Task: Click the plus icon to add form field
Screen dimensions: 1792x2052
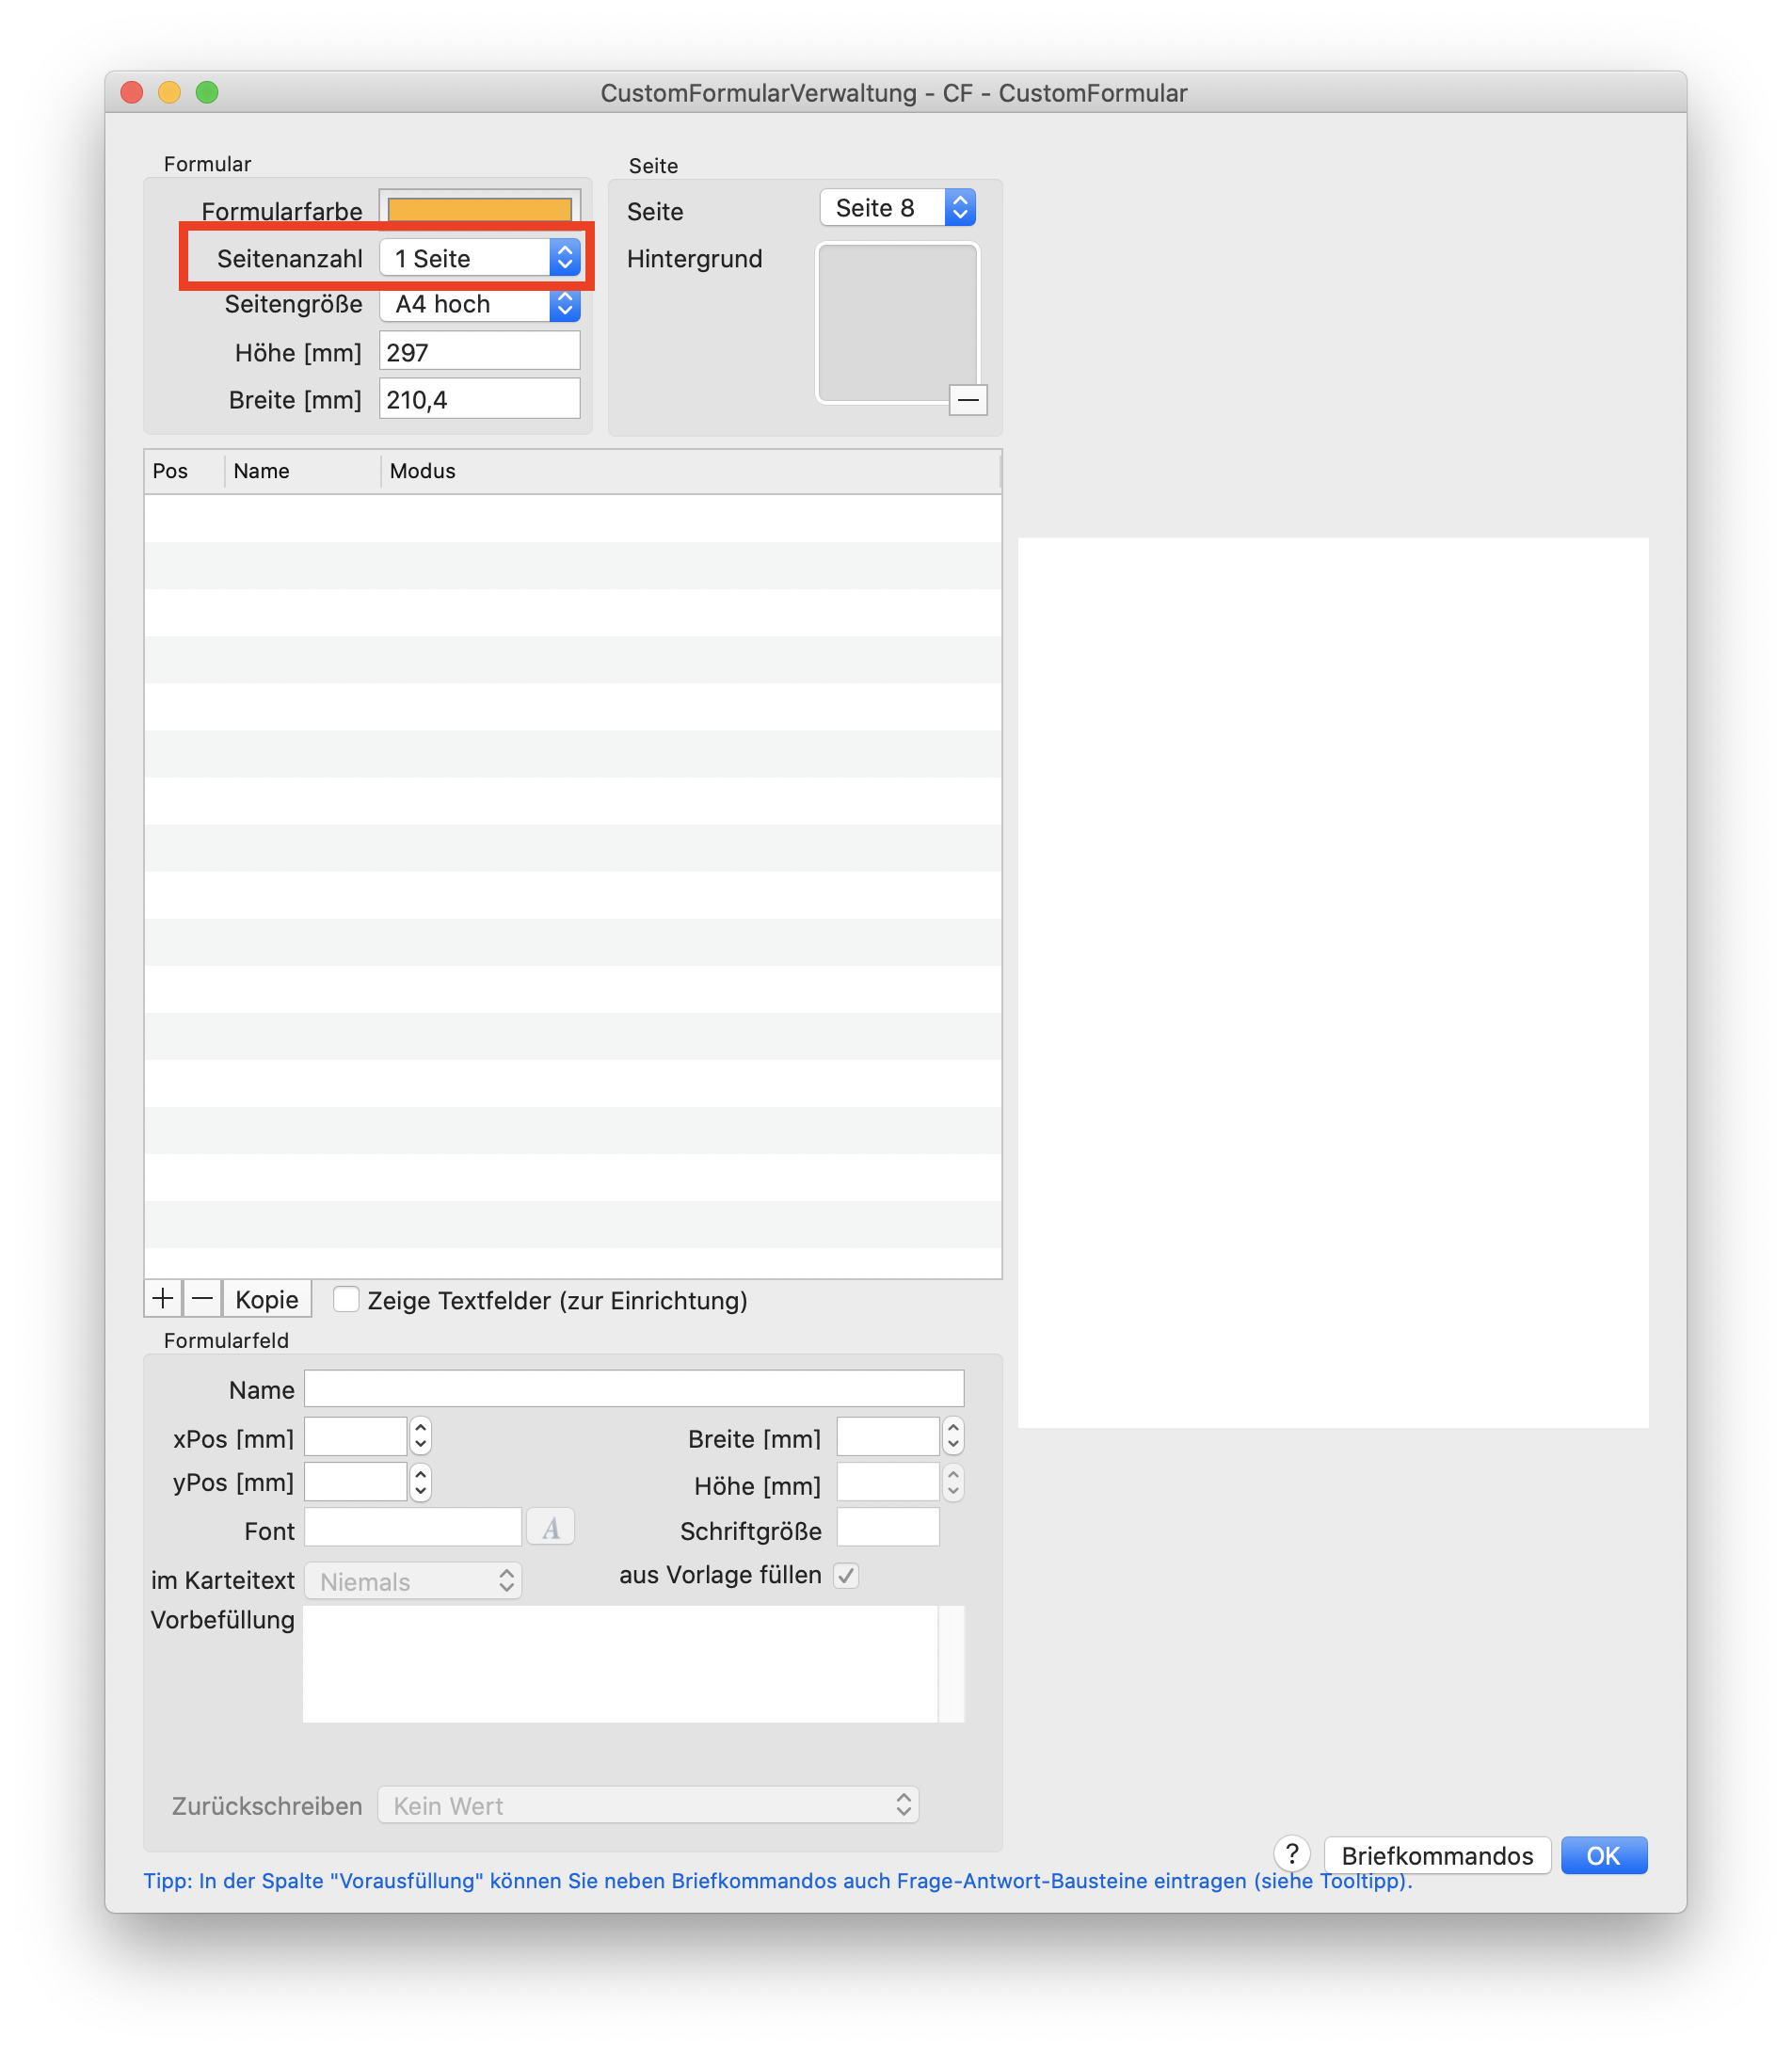Action: (163, 1299)
